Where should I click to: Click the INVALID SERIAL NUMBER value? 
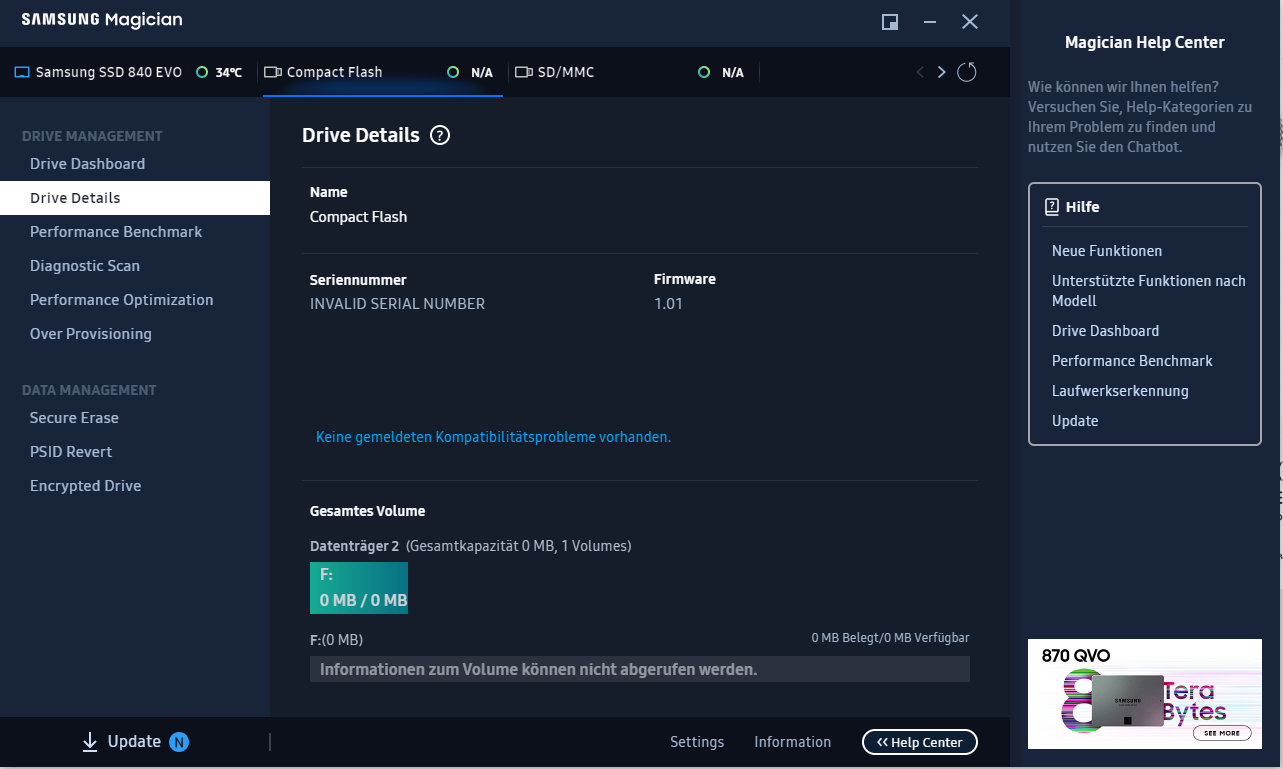click(x=397, y=304)
